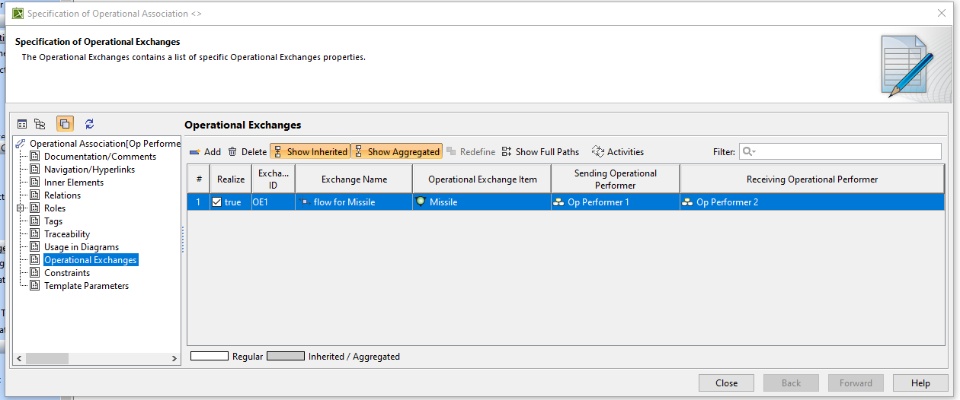Open the Filter search options dropdown
960x400 pixels.
click(748, 152)
